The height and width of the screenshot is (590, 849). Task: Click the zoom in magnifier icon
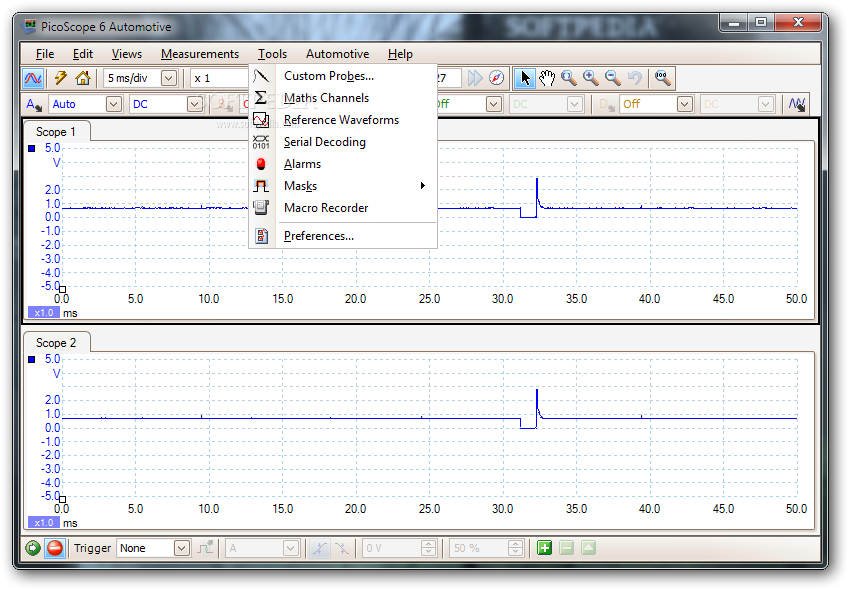tap(591, 78)
